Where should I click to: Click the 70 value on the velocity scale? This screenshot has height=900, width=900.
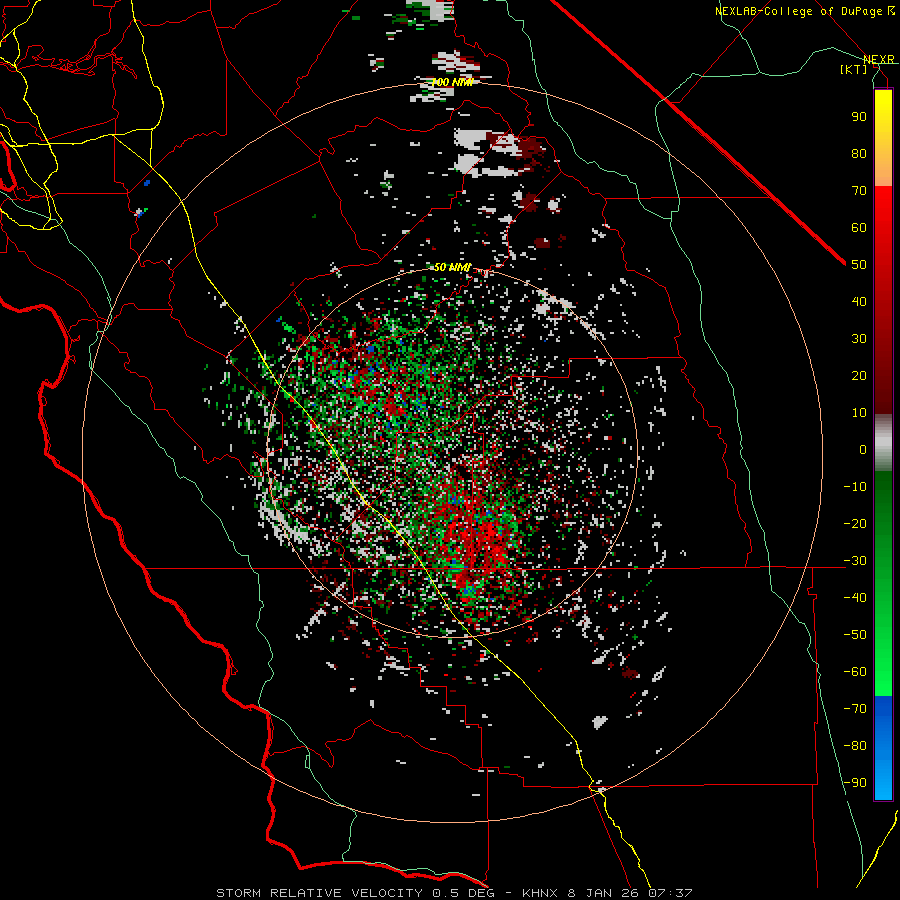859,191
